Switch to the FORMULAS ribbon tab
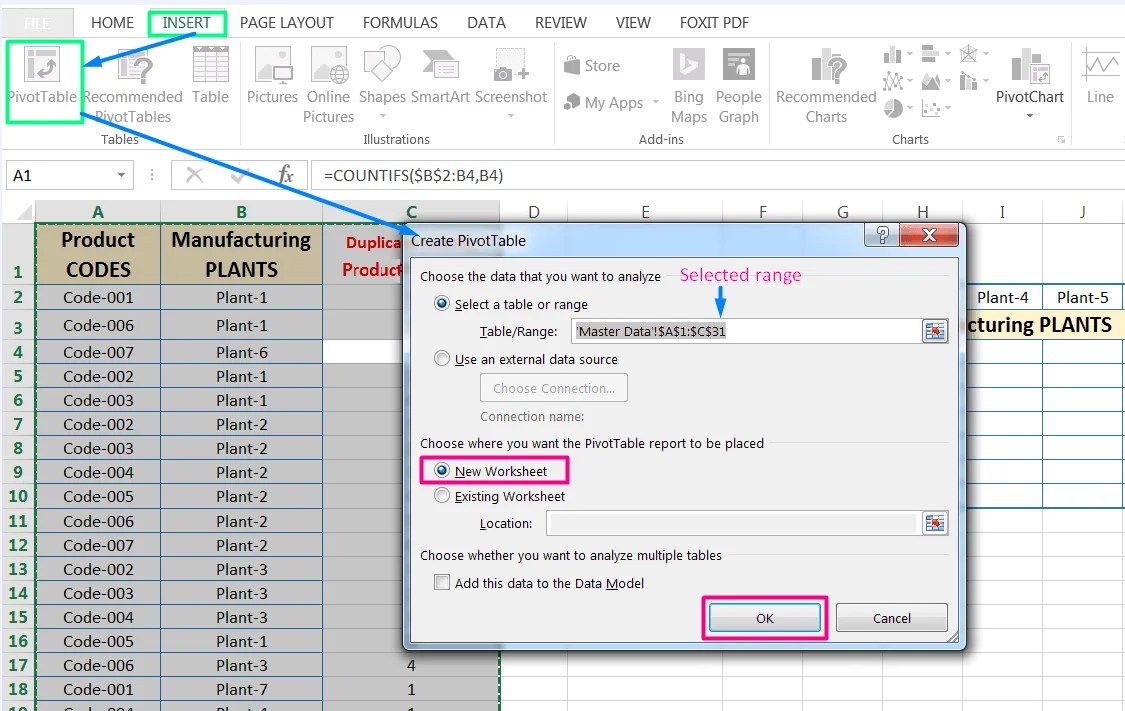The width and height of the screenshot is (1125, 711). click(x=400, y=22)
